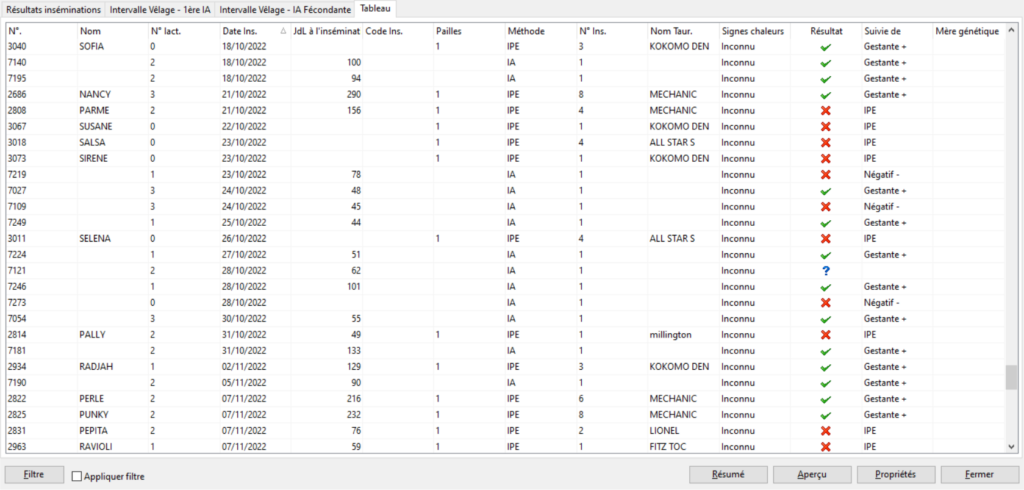The width and height of the screenshot is (1024, 490).
Task: Enable the Appliquer filtre checkbox
Action: pyautogui.click(x=77, y=476)
